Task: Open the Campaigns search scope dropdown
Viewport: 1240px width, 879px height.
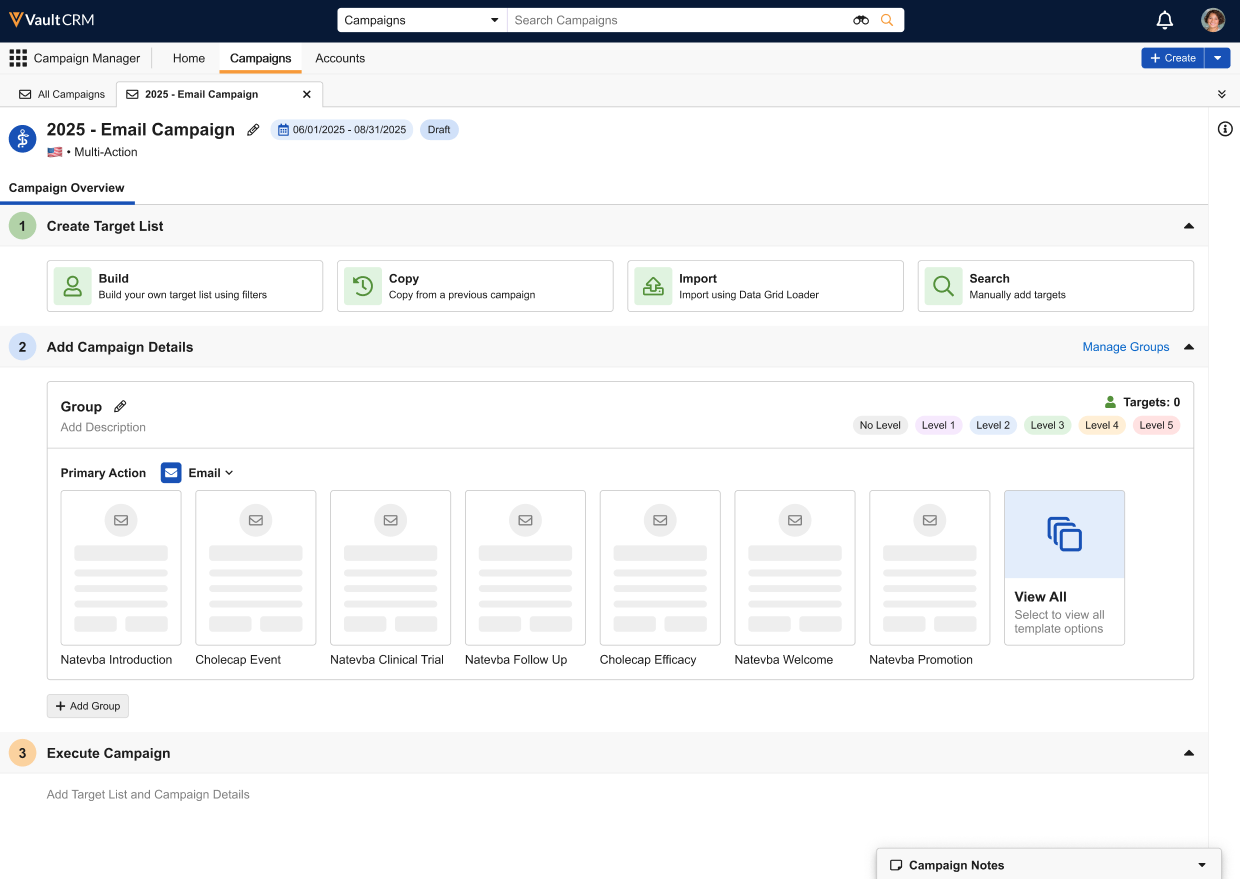Action: click(x=422, y=20)
